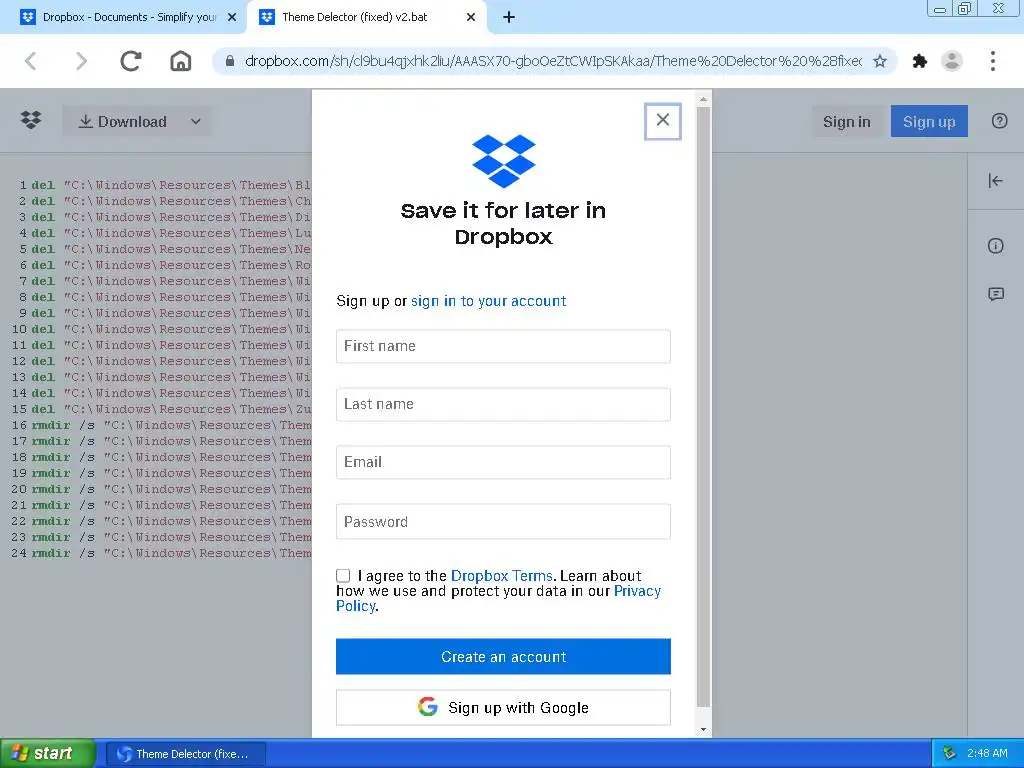The width and height of the screenshot is (1024, 768).
Task: Click the dialog scrollbar up arrow
Action: 703,99
